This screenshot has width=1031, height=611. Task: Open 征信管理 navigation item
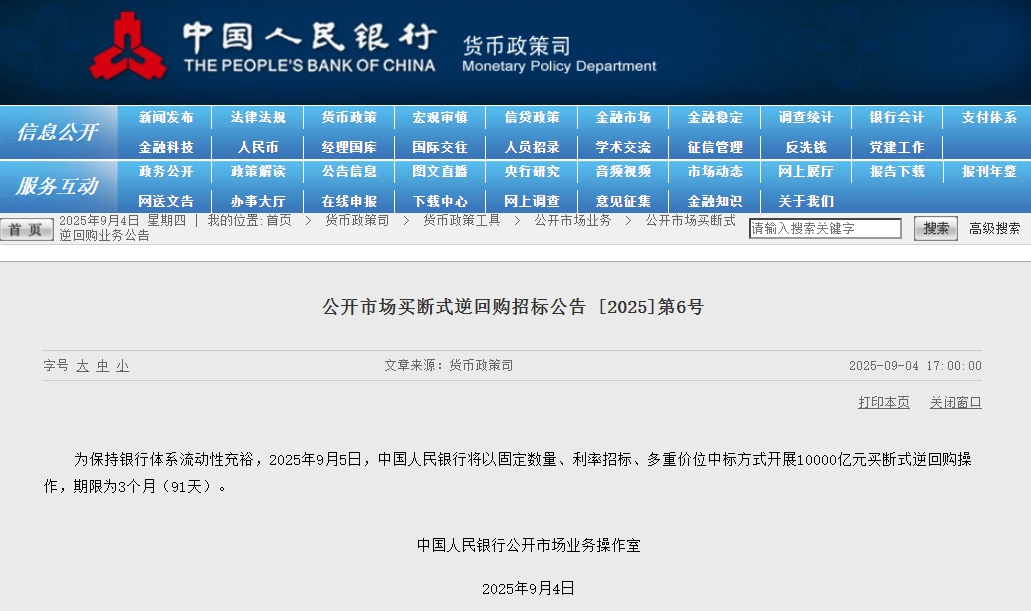(715, 147)
